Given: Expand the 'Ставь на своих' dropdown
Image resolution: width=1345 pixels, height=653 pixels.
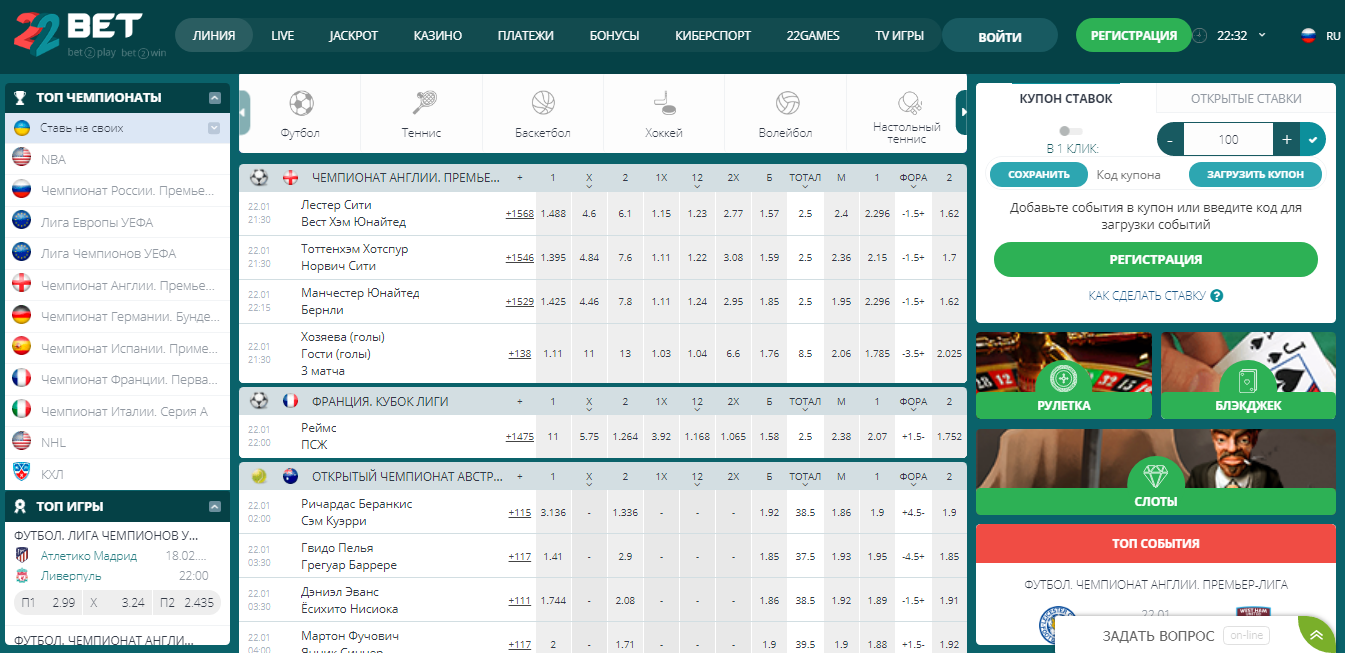Looking at the screenshot, I should (214, 128).
